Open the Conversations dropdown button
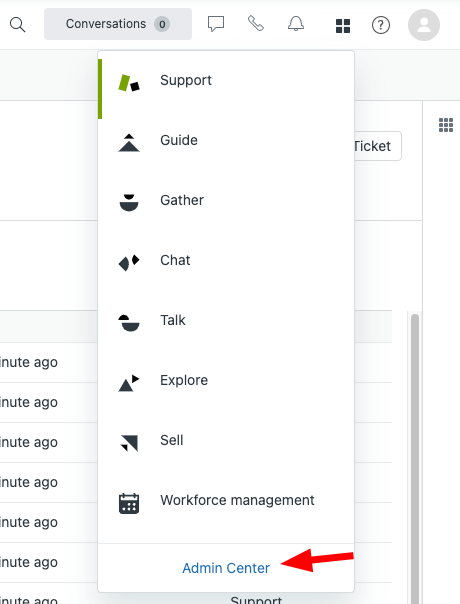 click(x=118, y=24)
